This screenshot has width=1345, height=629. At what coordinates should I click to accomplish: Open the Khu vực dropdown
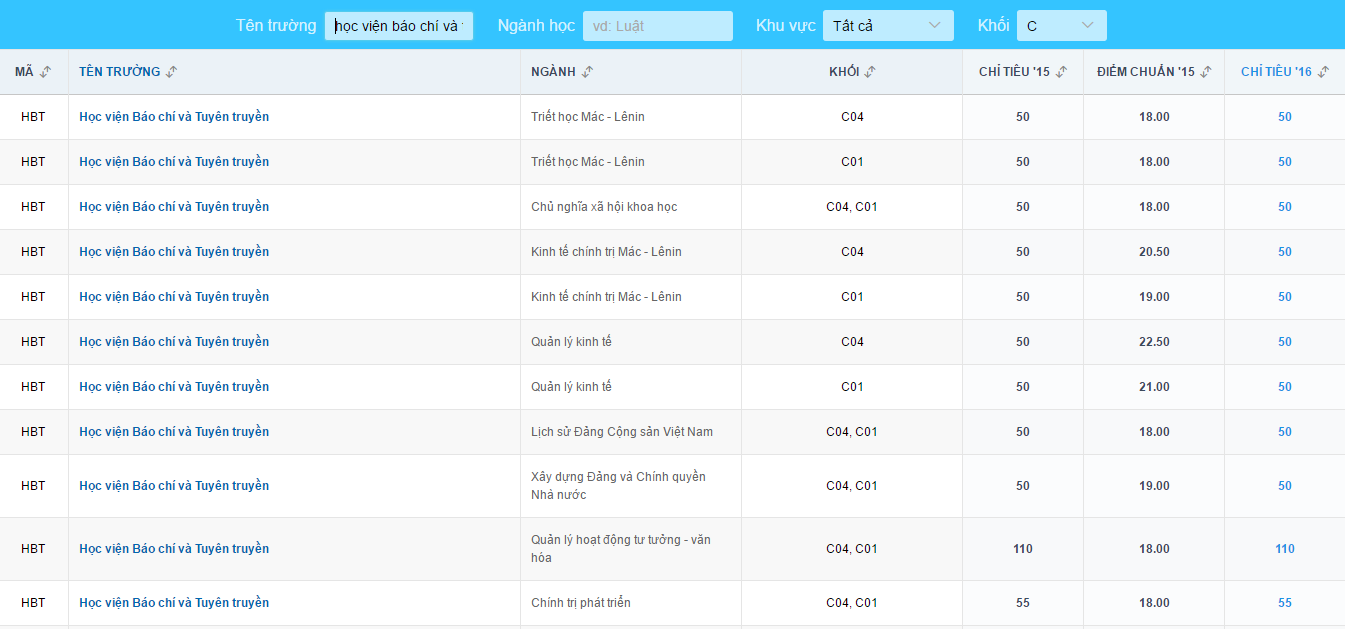pos(887,26)
